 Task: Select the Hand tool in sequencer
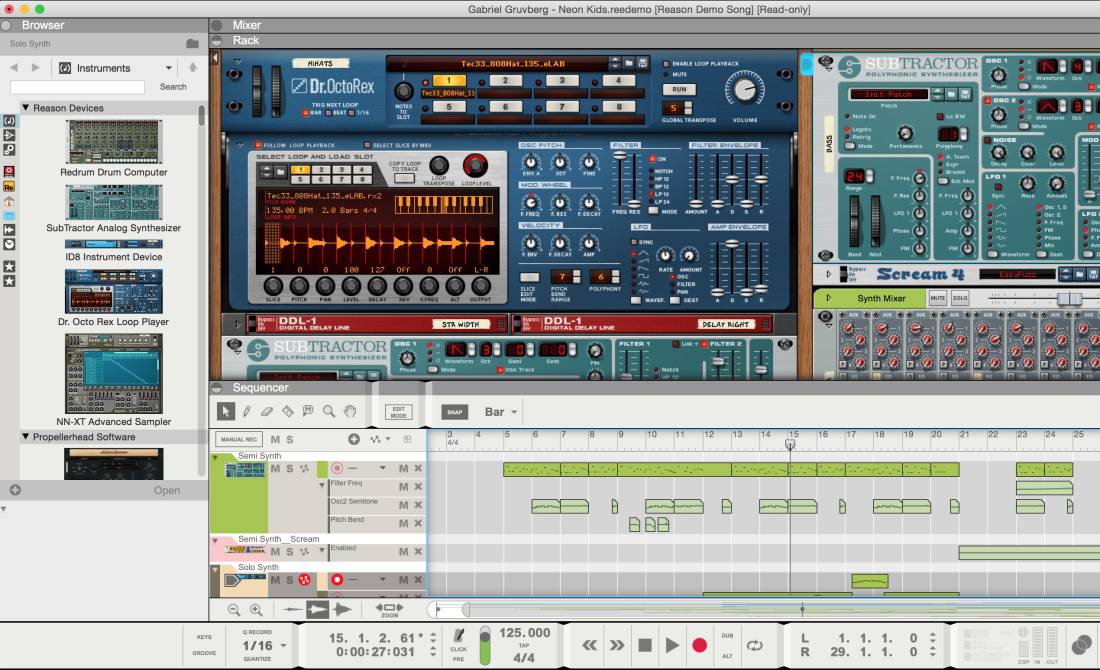349,411
